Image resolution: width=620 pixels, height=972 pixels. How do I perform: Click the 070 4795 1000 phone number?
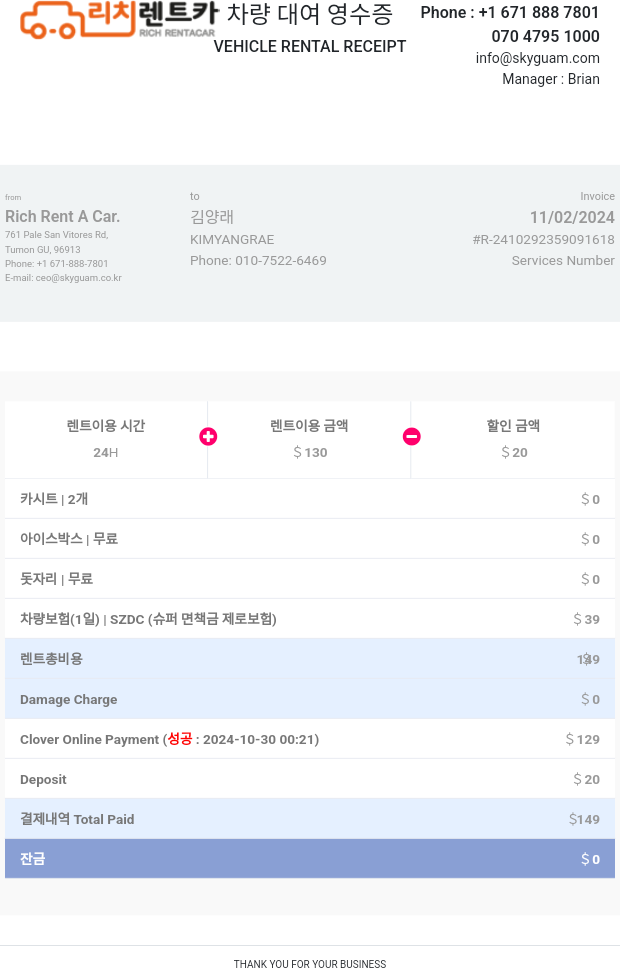coord(546,36)
